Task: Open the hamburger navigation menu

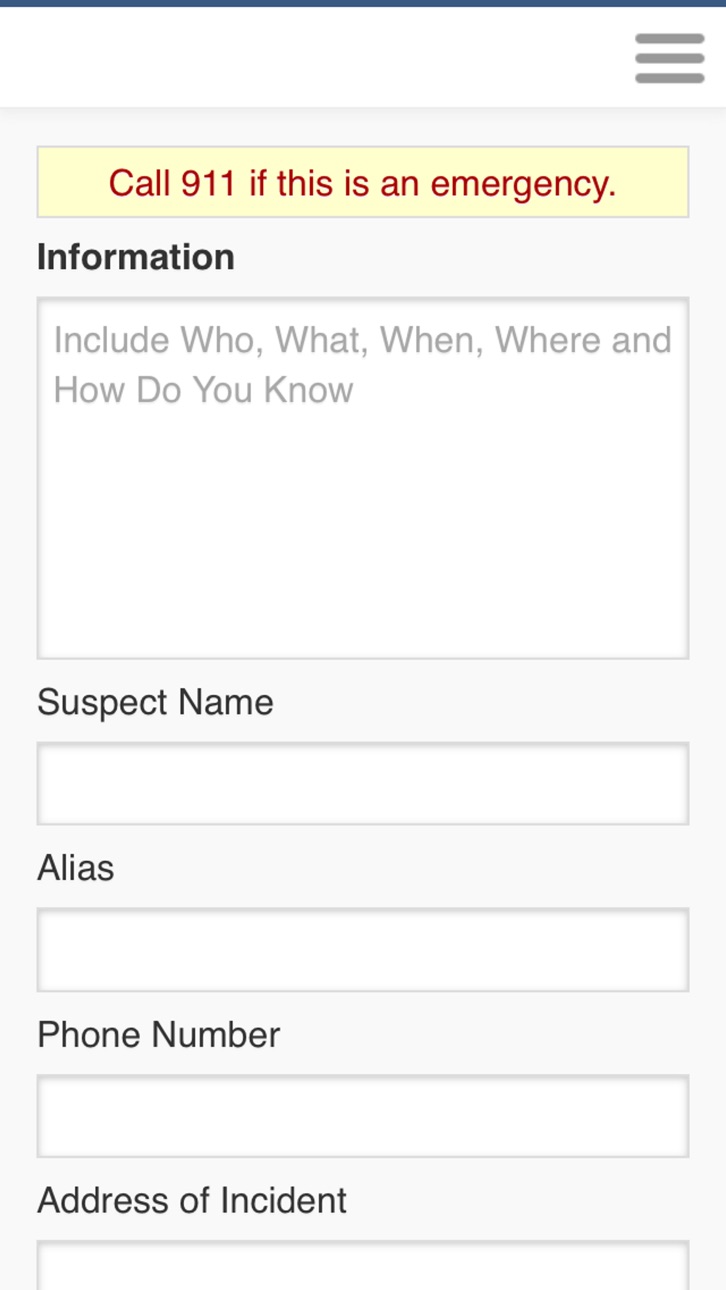Action: point(669,58)
